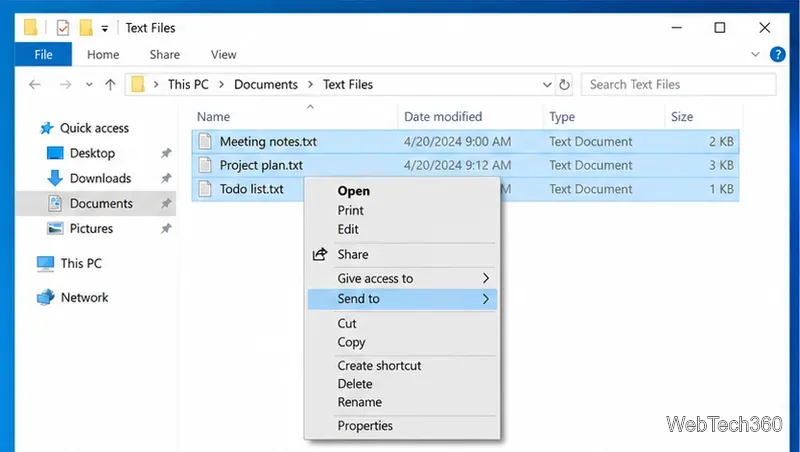Switch to the Share ribbon tab

click(x=165, y=55)
